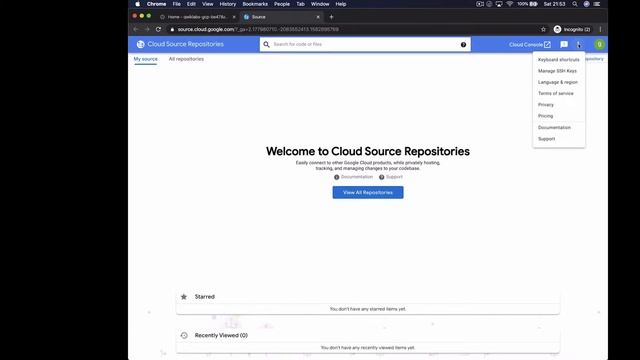The width and height of the screenshot is (640, 360).
Task: Click the send feedback speech-bubble icon
Action: click(564, 44)
